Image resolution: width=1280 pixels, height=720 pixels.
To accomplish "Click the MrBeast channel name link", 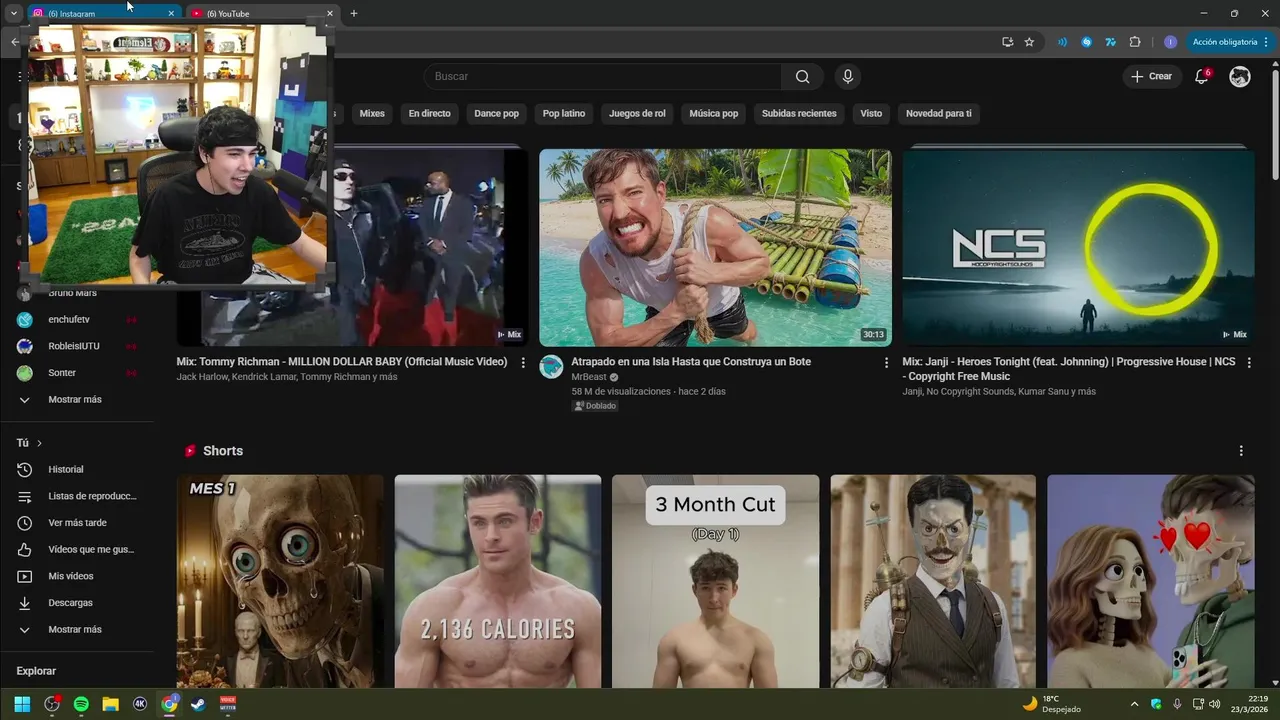I will tap(589, 377).
